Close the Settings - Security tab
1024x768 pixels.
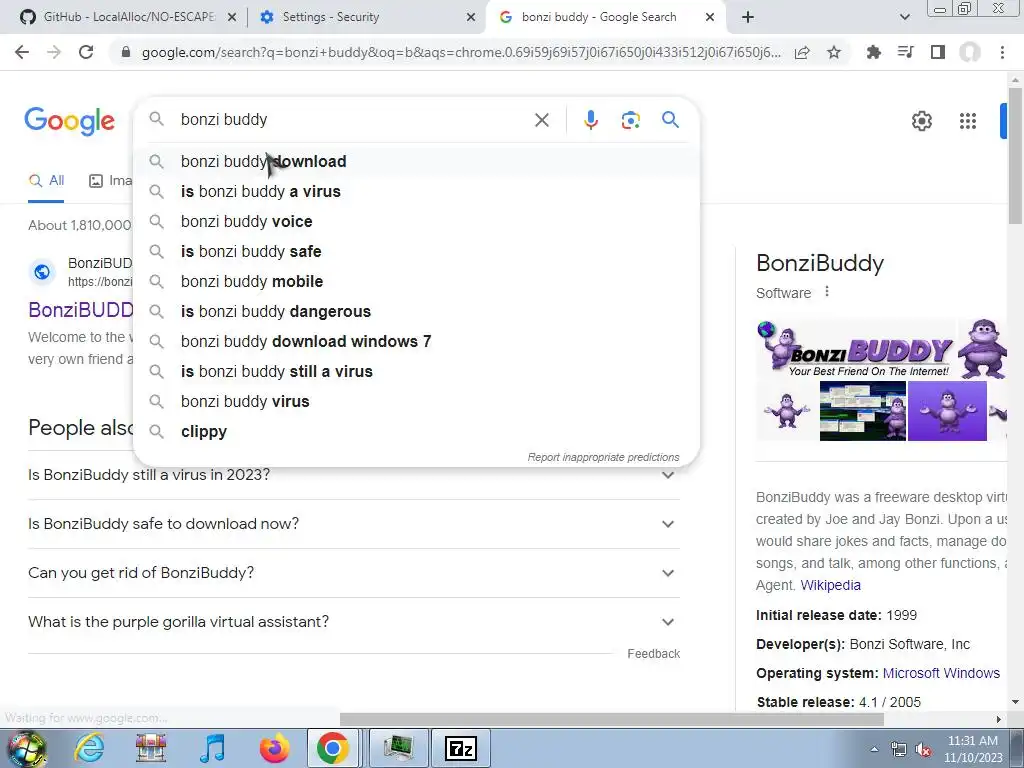(x=471, y=18)
